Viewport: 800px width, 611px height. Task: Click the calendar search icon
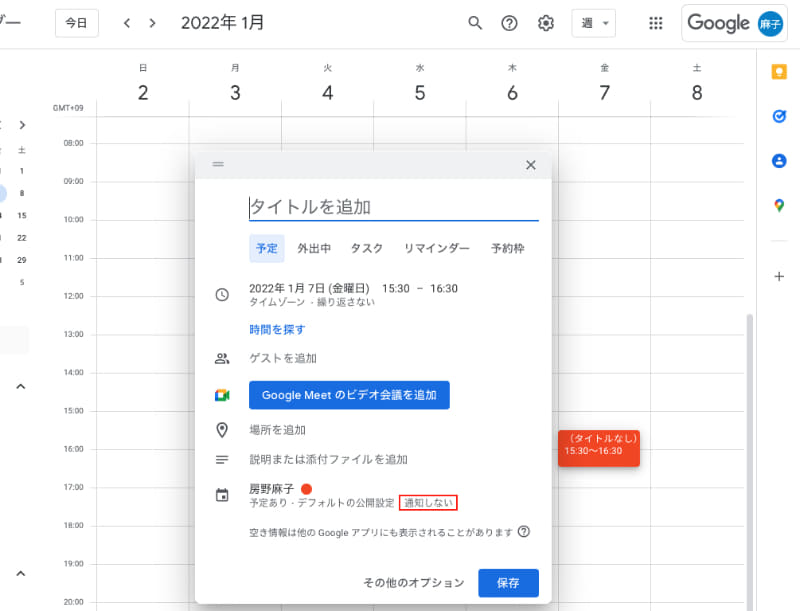click(x=475, y=22)
